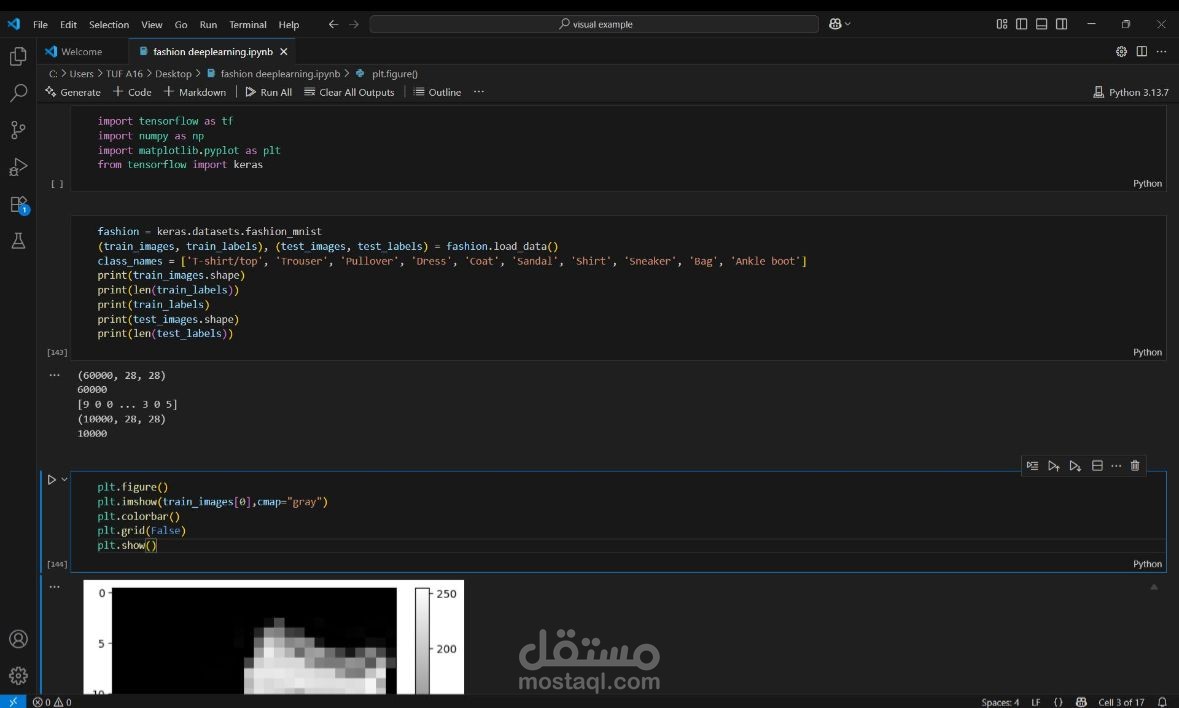Open output actions ellipsis for cell 144

[54, 586]
